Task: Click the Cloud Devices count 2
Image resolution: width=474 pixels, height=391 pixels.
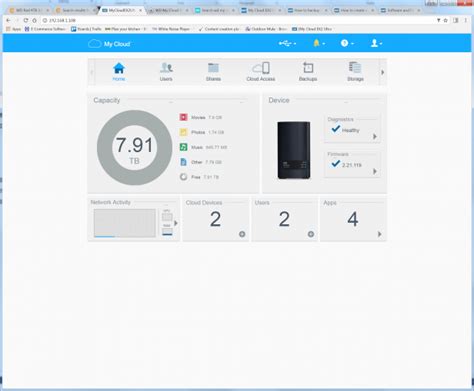Action: (215, 219)
